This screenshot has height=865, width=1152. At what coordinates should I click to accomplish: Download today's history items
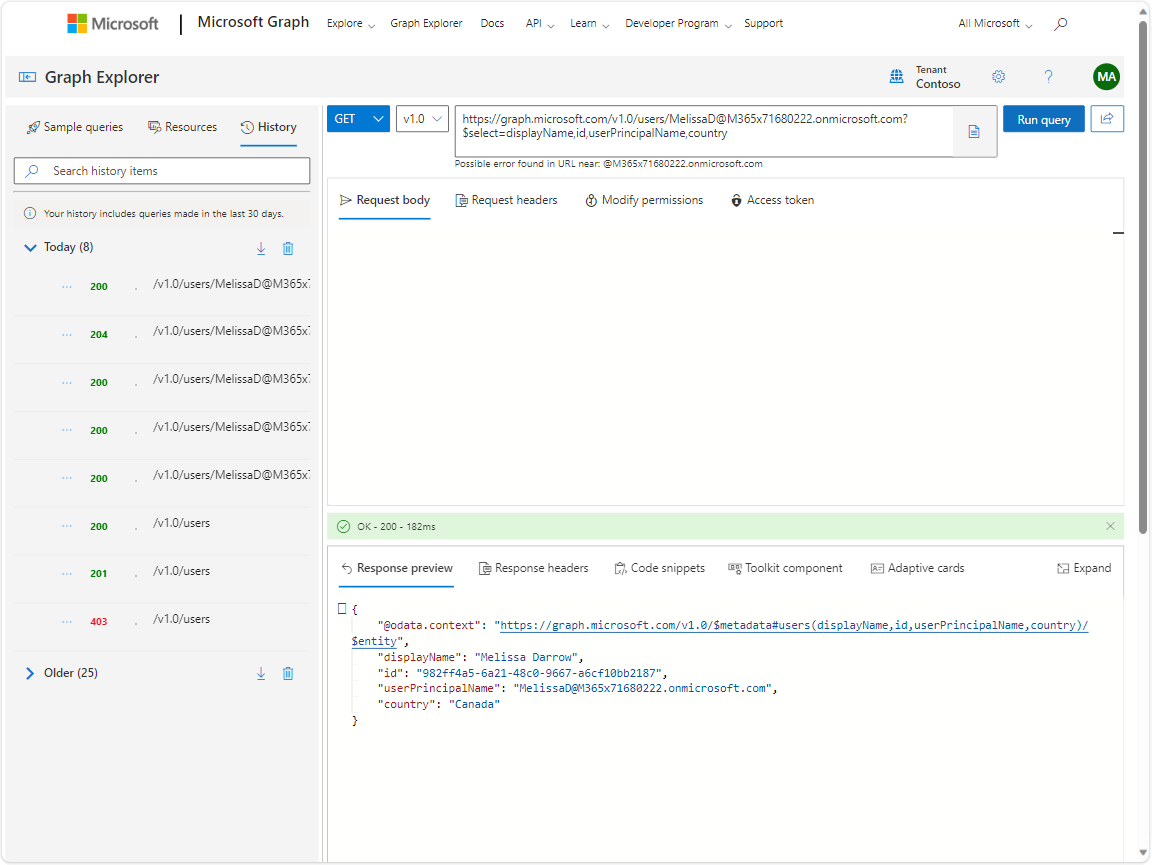[x=261, y=248]
